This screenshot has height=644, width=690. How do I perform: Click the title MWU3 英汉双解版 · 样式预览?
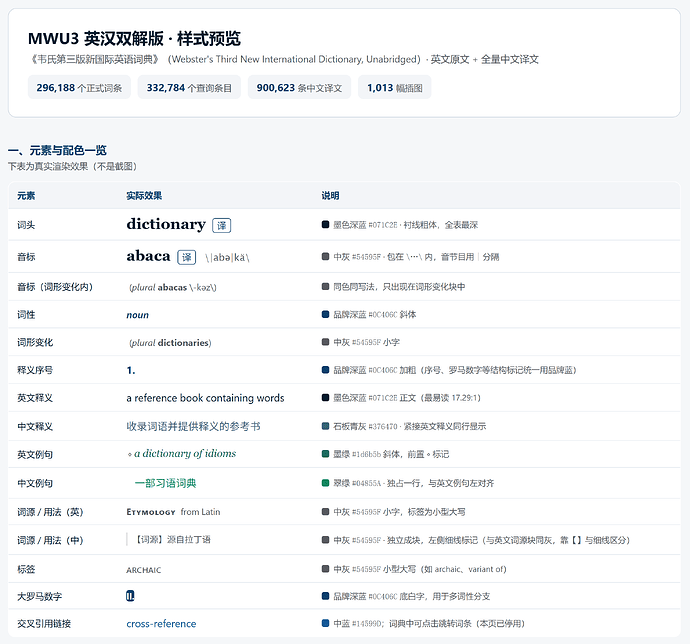[134, 39]
